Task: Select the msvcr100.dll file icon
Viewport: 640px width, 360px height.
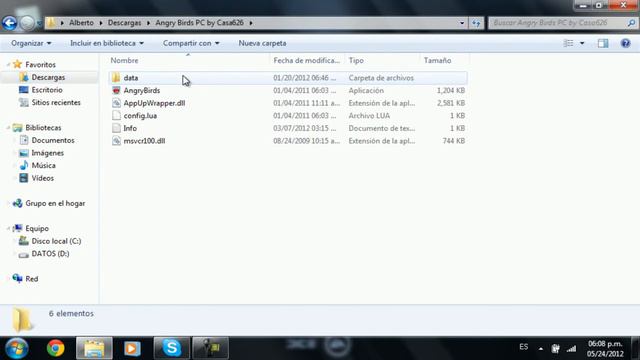Action: (x=116, y=141)
